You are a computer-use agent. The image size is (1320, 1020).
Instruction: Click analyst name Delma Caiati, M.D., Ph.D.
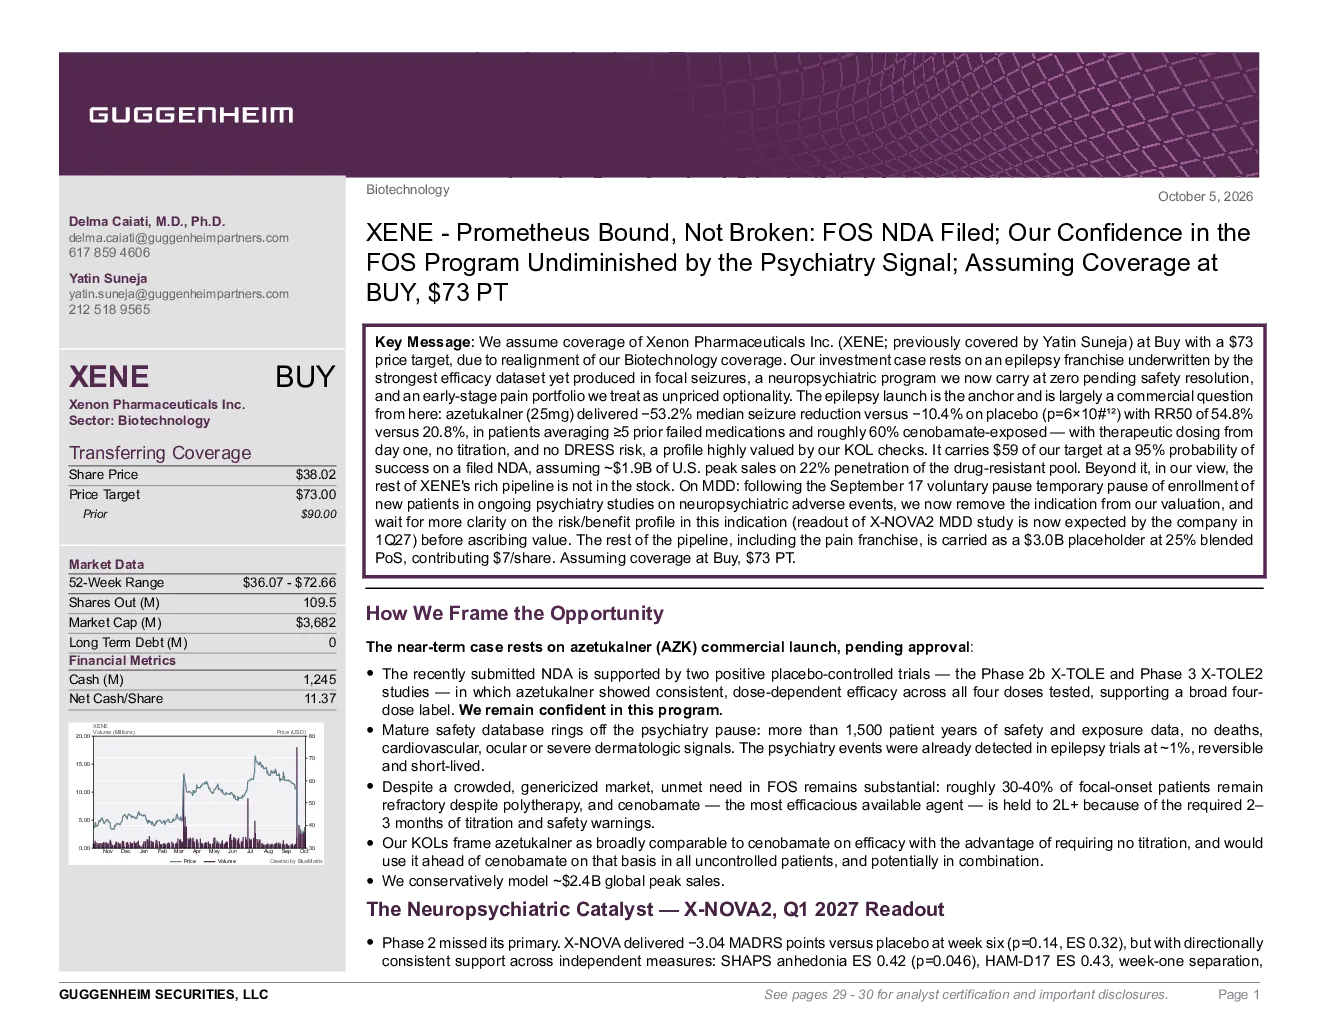point(147,222)
